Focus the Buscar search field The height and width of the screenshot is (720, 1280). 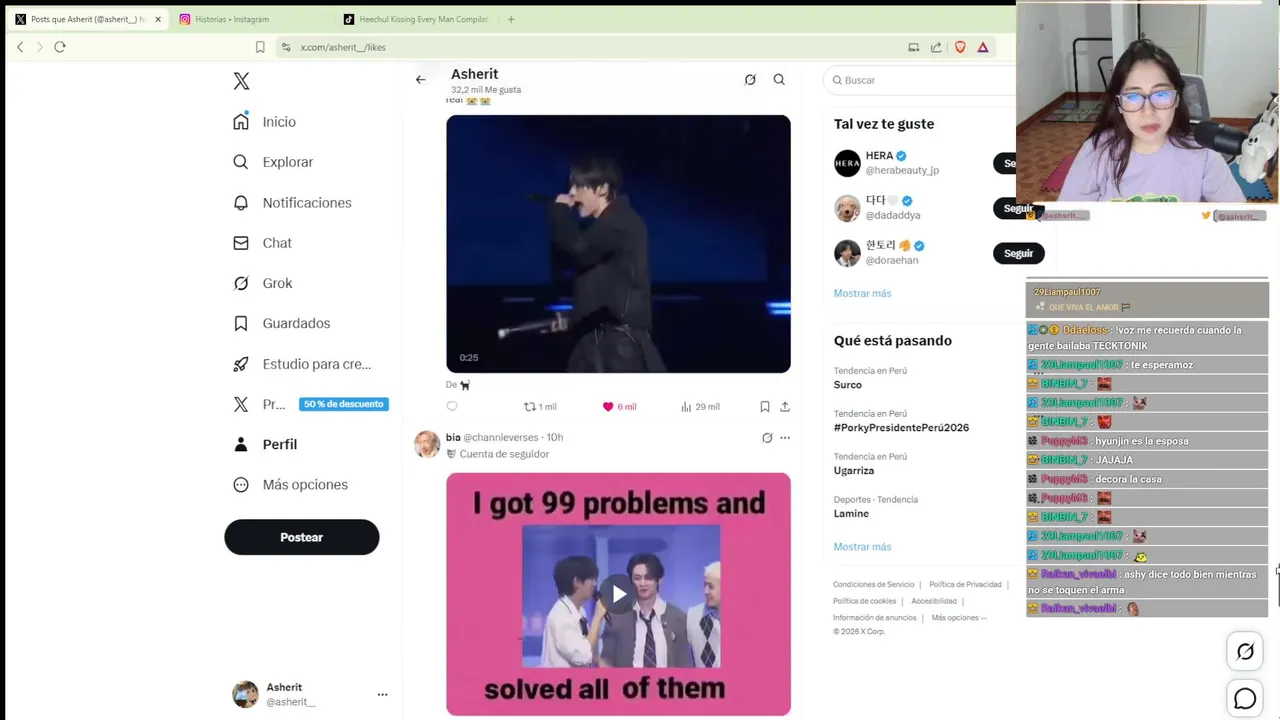pos(920,80)
